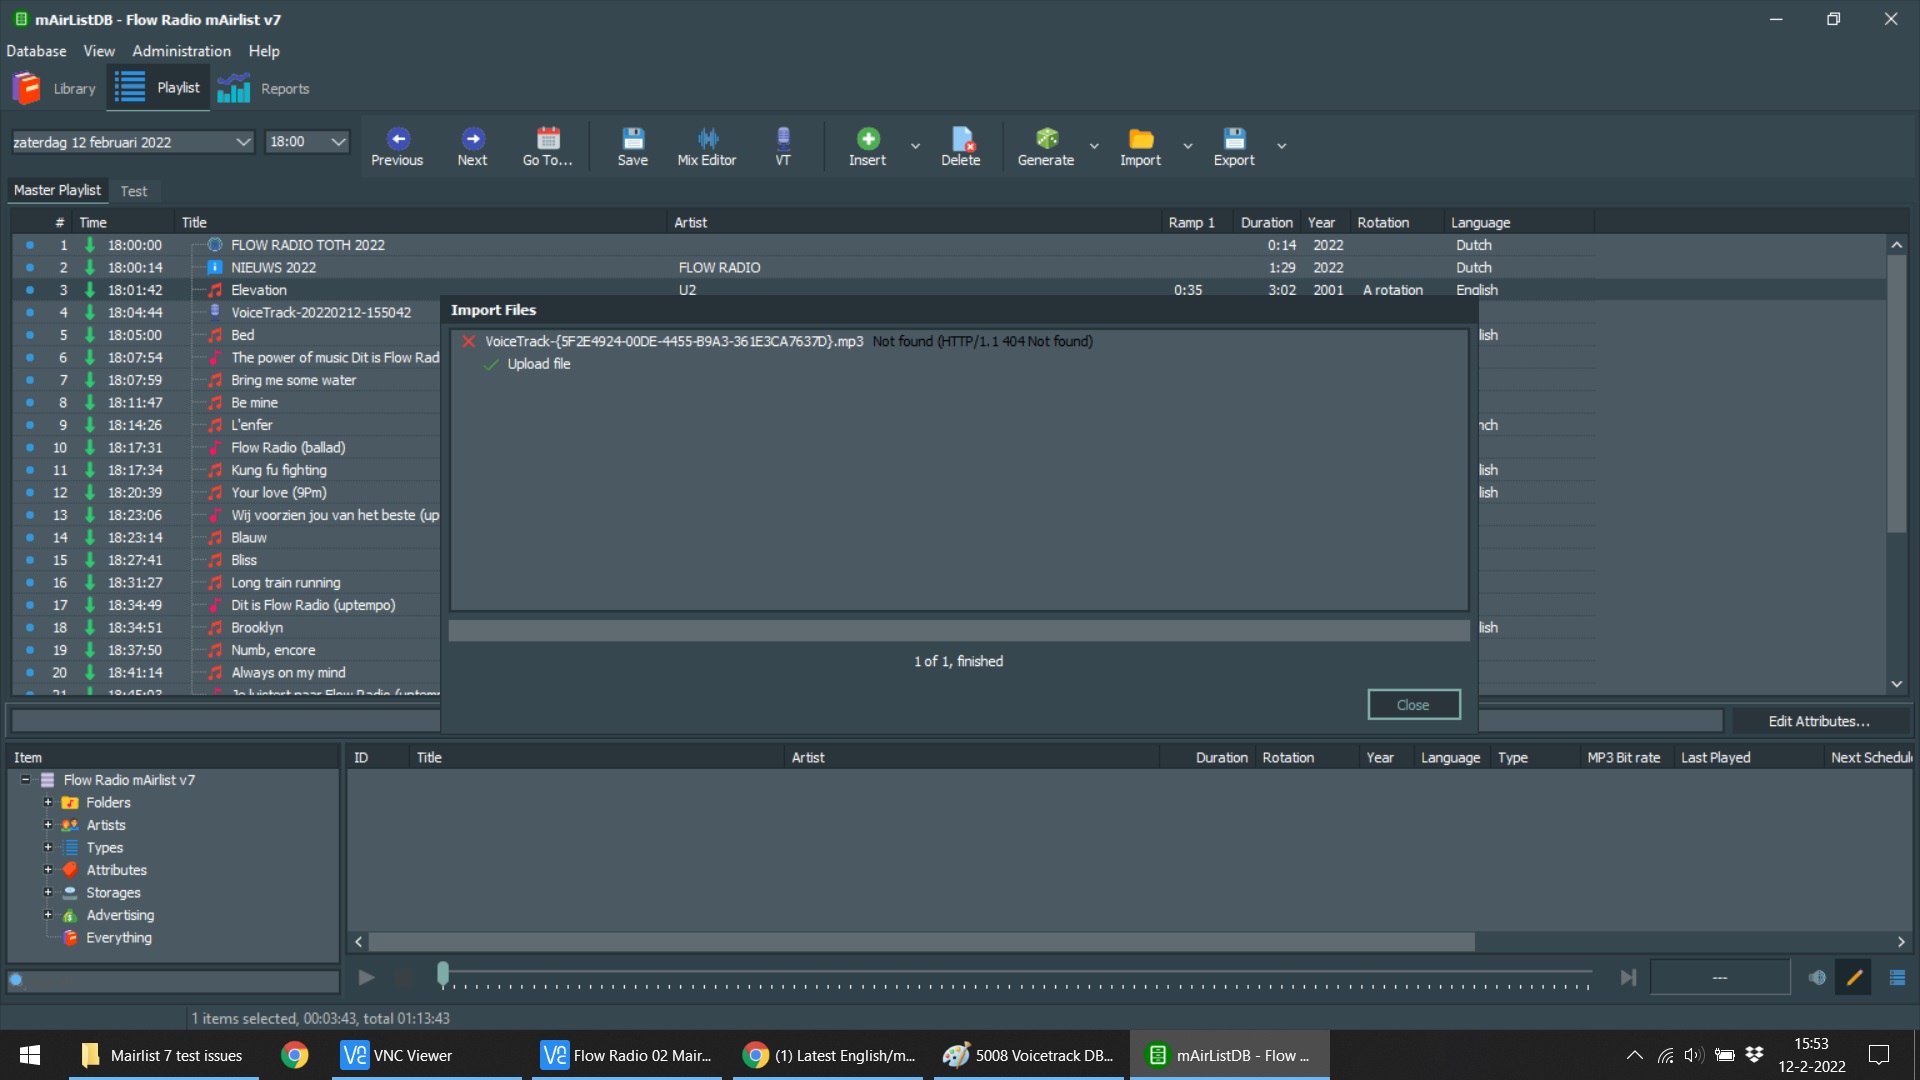Image resolution: width=1920 pixels, height=1080 pixels.
Task: Switch to the Test playlist tab
Action: point(134,191)
